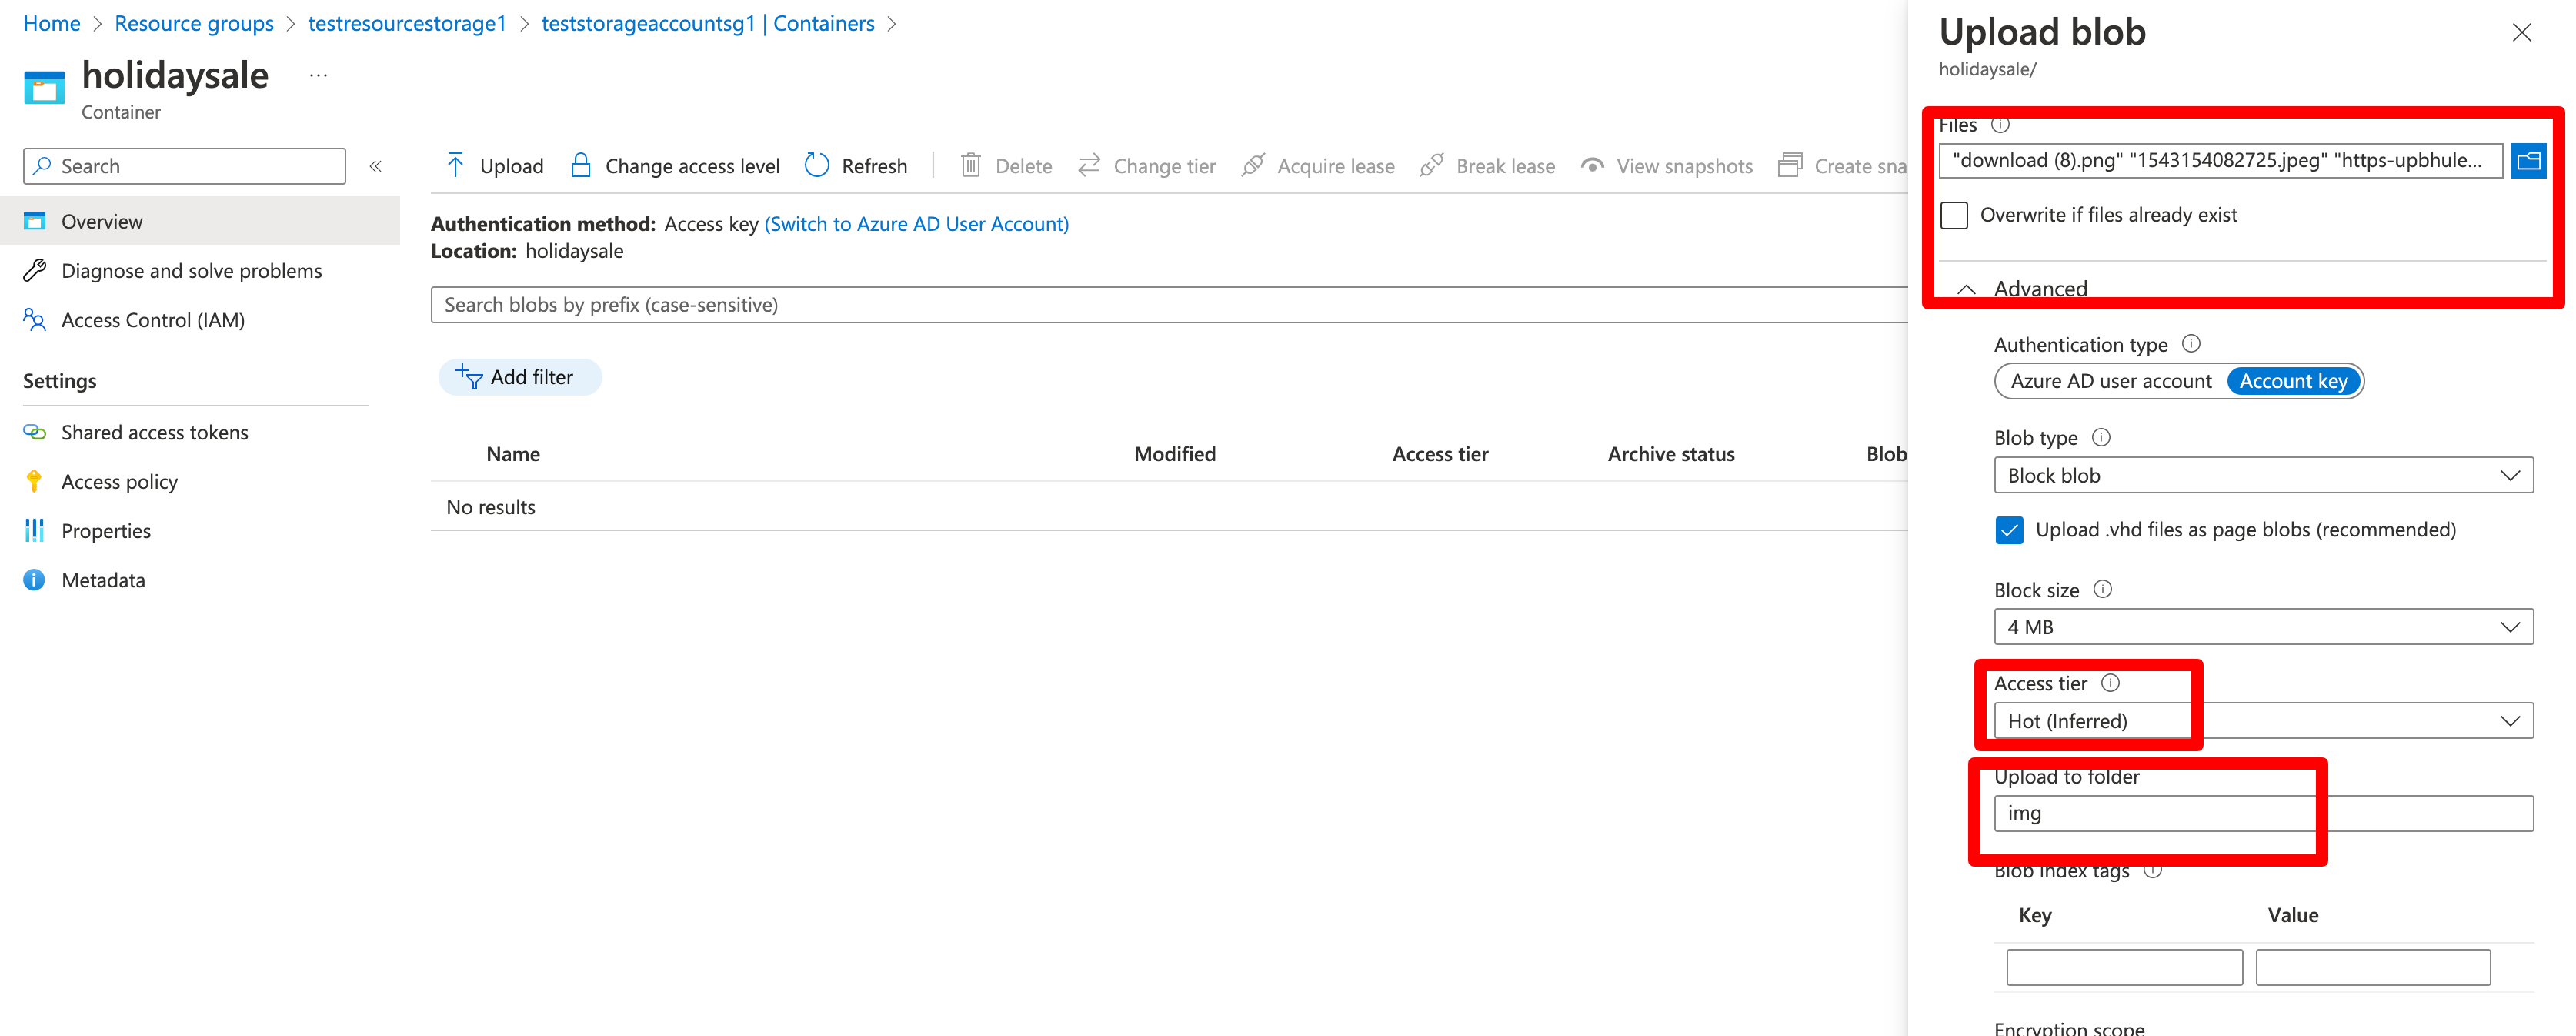Click the Change access level lock icon

(x=580, y=165)
